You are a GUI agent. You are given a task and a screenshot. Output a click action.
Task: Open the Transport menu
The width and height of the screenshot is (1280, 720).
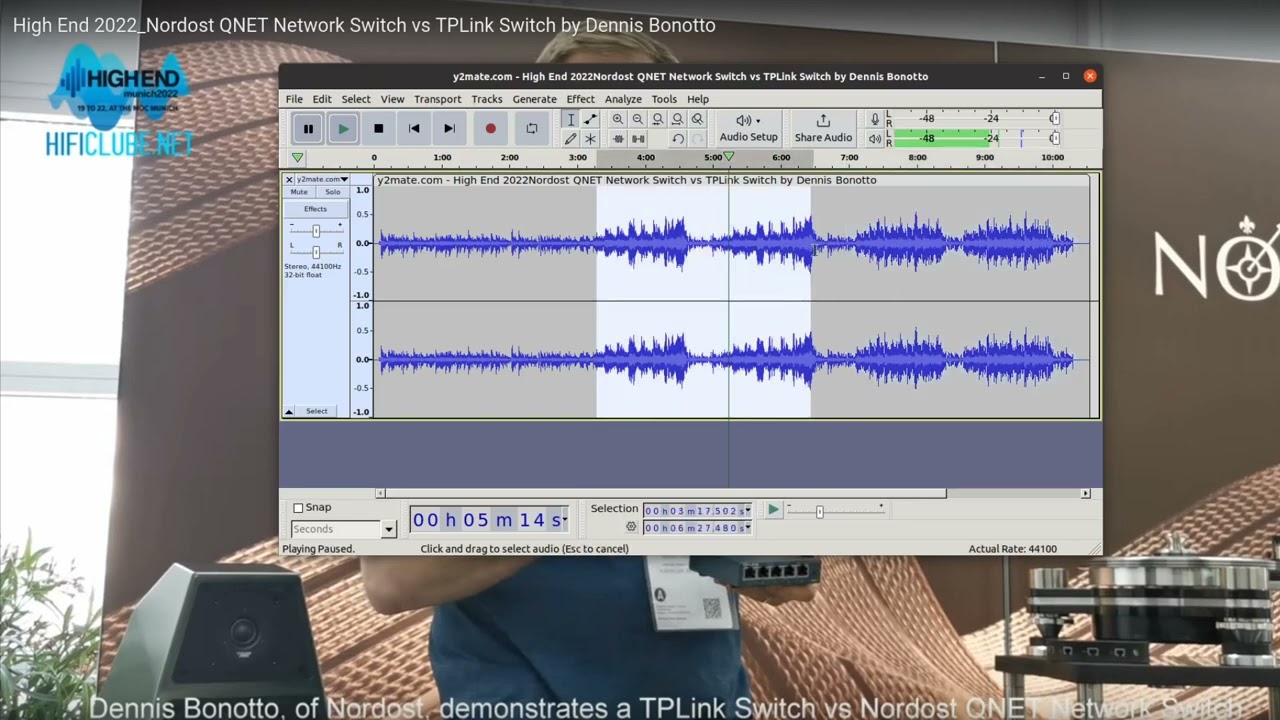(x=438, y=99)
